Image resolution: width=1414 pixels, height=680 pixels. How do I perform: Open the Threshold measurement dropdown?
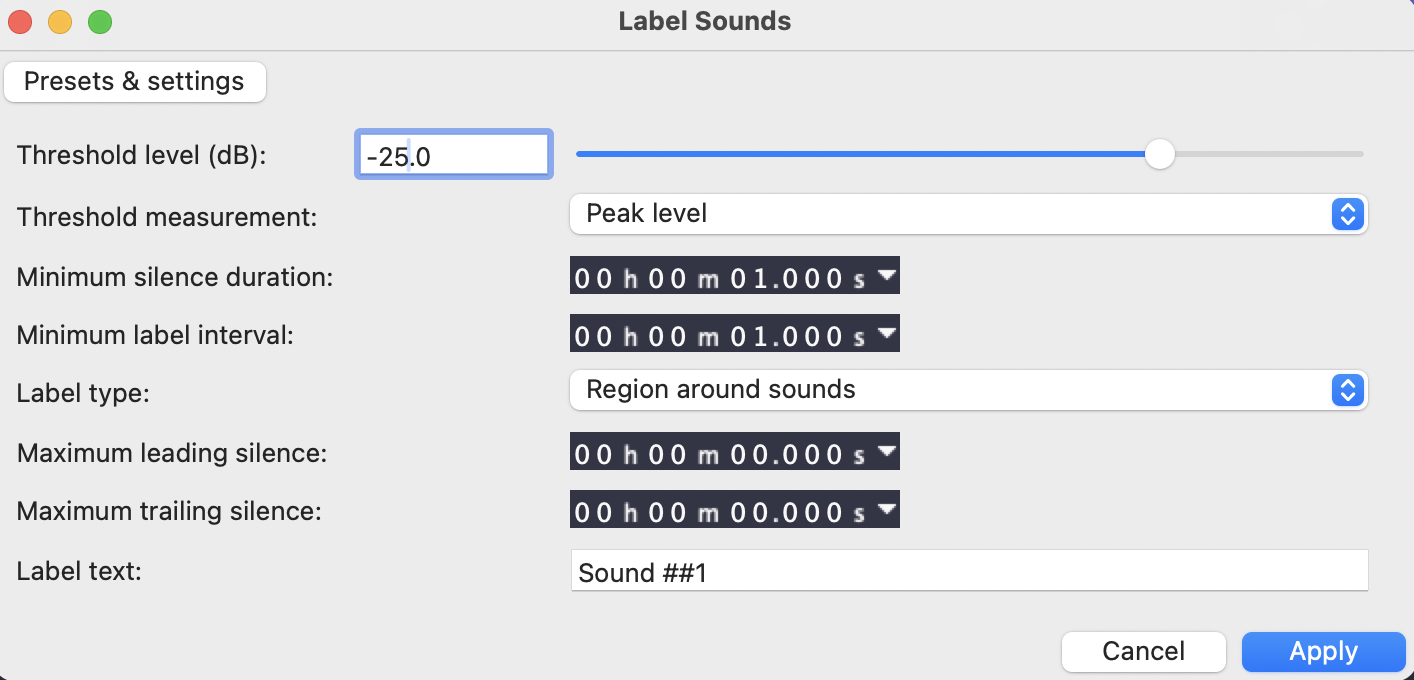[968, 214]
